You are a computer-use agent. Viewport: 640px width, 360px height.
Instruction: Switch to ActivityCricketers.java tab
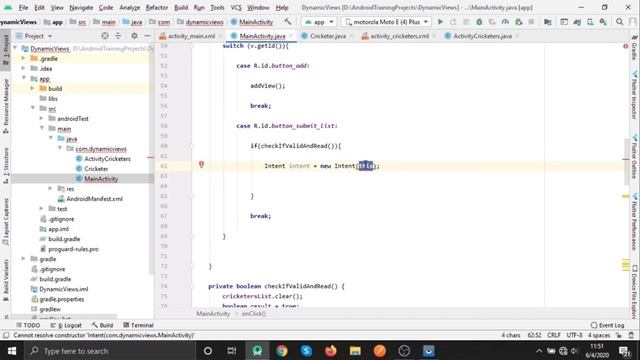click(x=482, y=36)
